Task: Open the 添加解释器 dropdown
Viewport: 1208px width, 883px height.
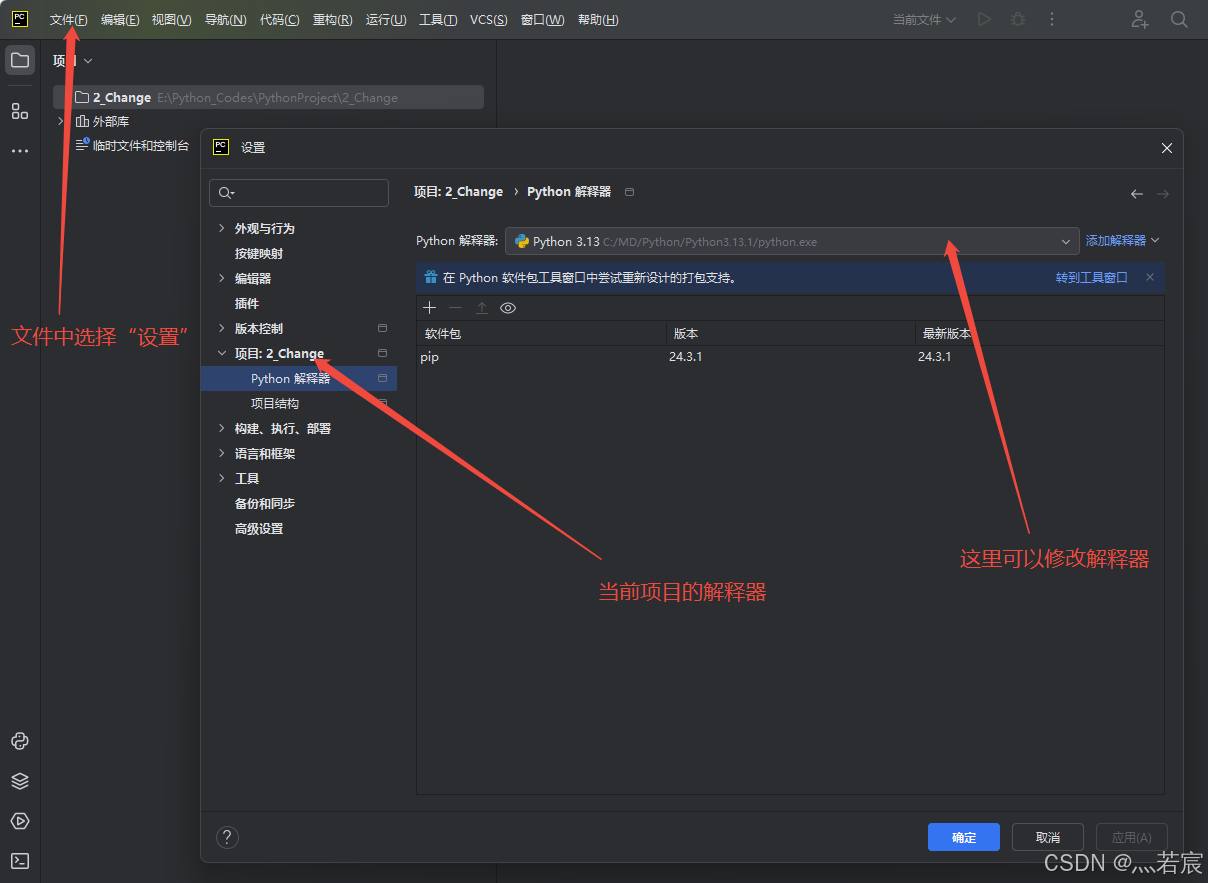Action: pos(1122,240)
